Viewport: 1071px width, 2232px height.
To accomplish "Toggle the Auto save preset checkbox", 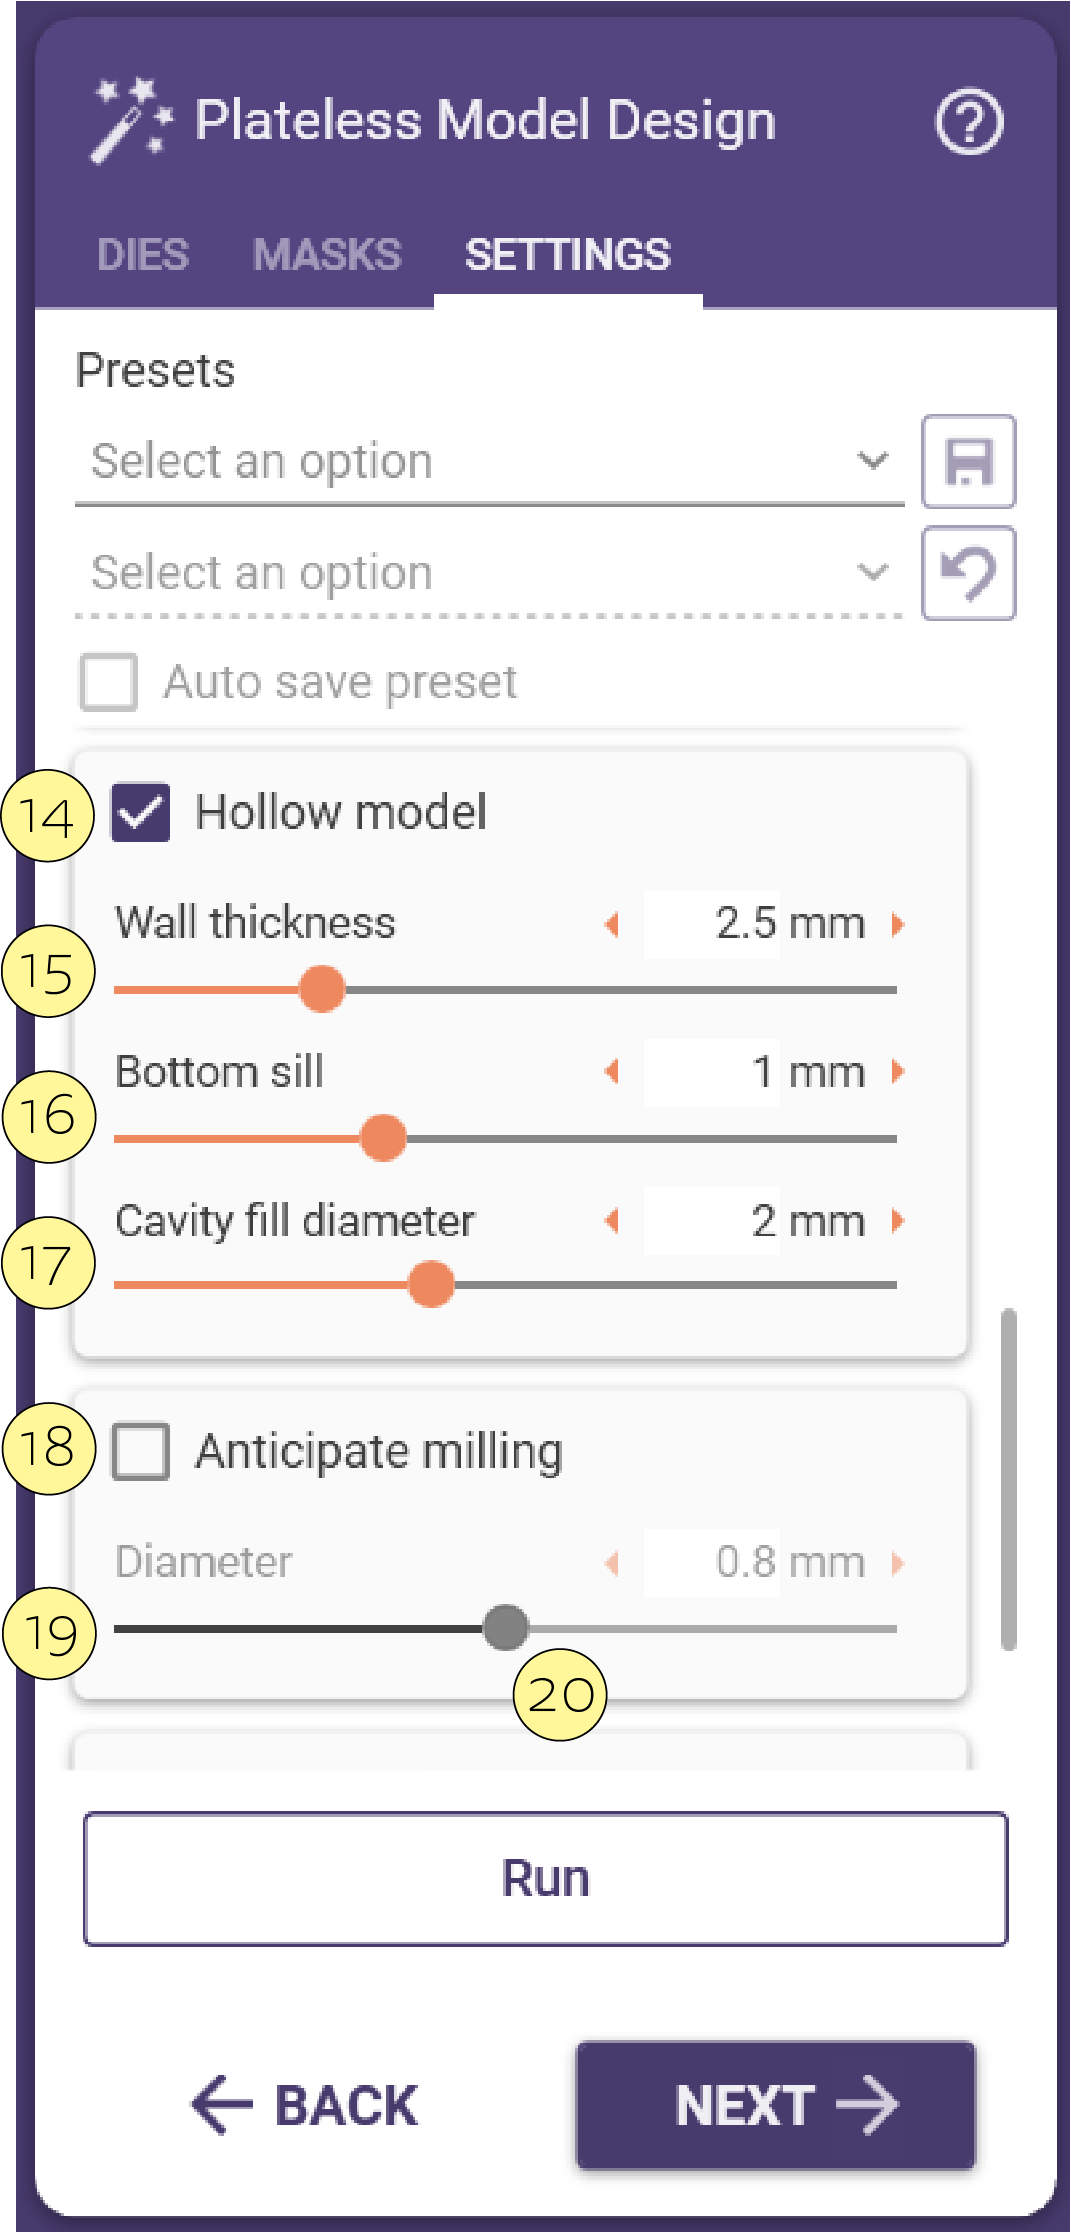I will click(108, 683).
